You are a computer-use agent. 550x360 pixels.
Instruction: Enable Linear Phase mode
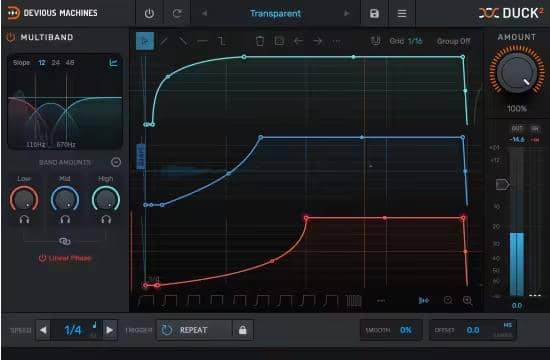65,259
